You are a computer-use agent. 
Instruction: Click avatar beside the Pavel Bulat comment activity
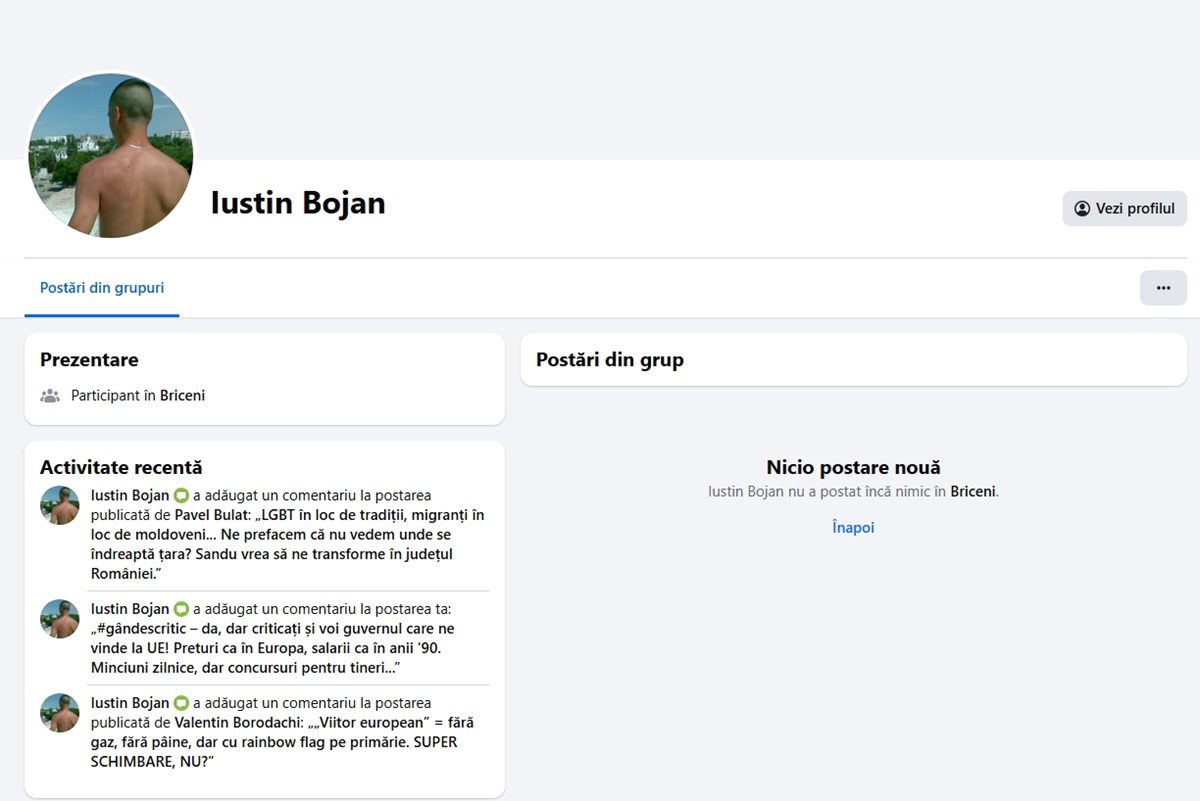pyautogui.click(x=60, y=506)
